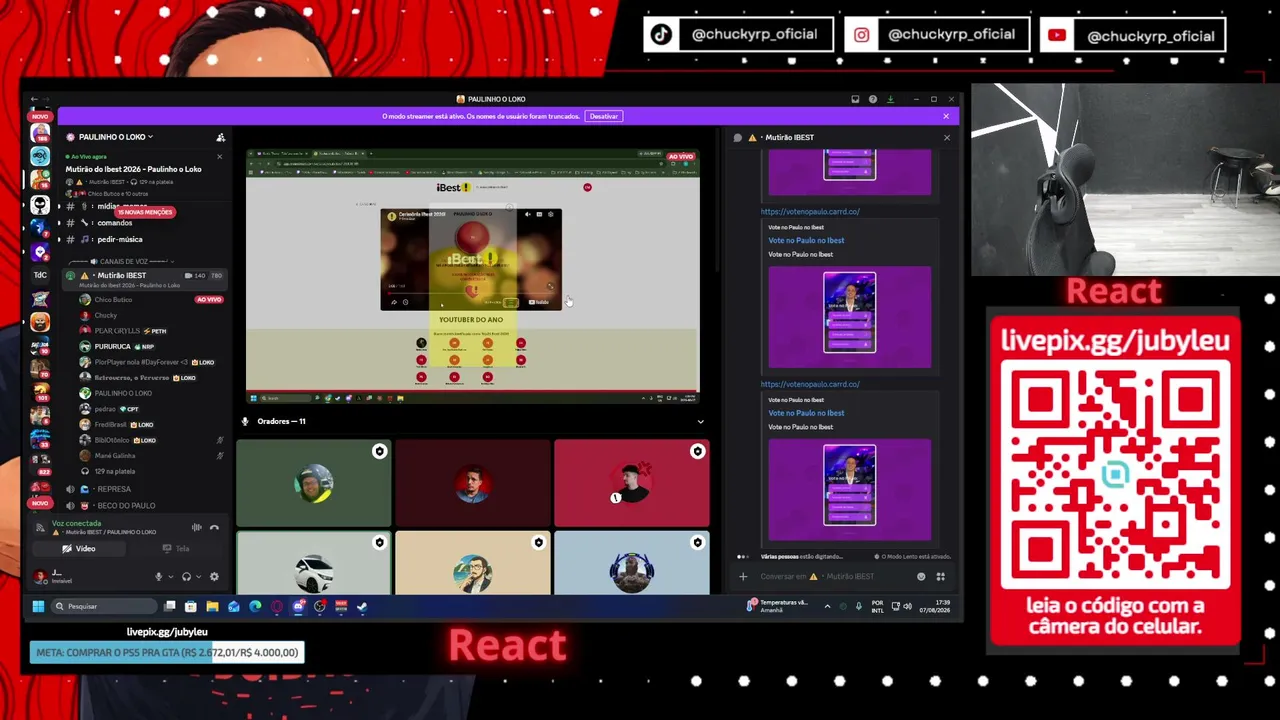Open the invite people icon
The image size is (1280, 720).
(220, 137)
